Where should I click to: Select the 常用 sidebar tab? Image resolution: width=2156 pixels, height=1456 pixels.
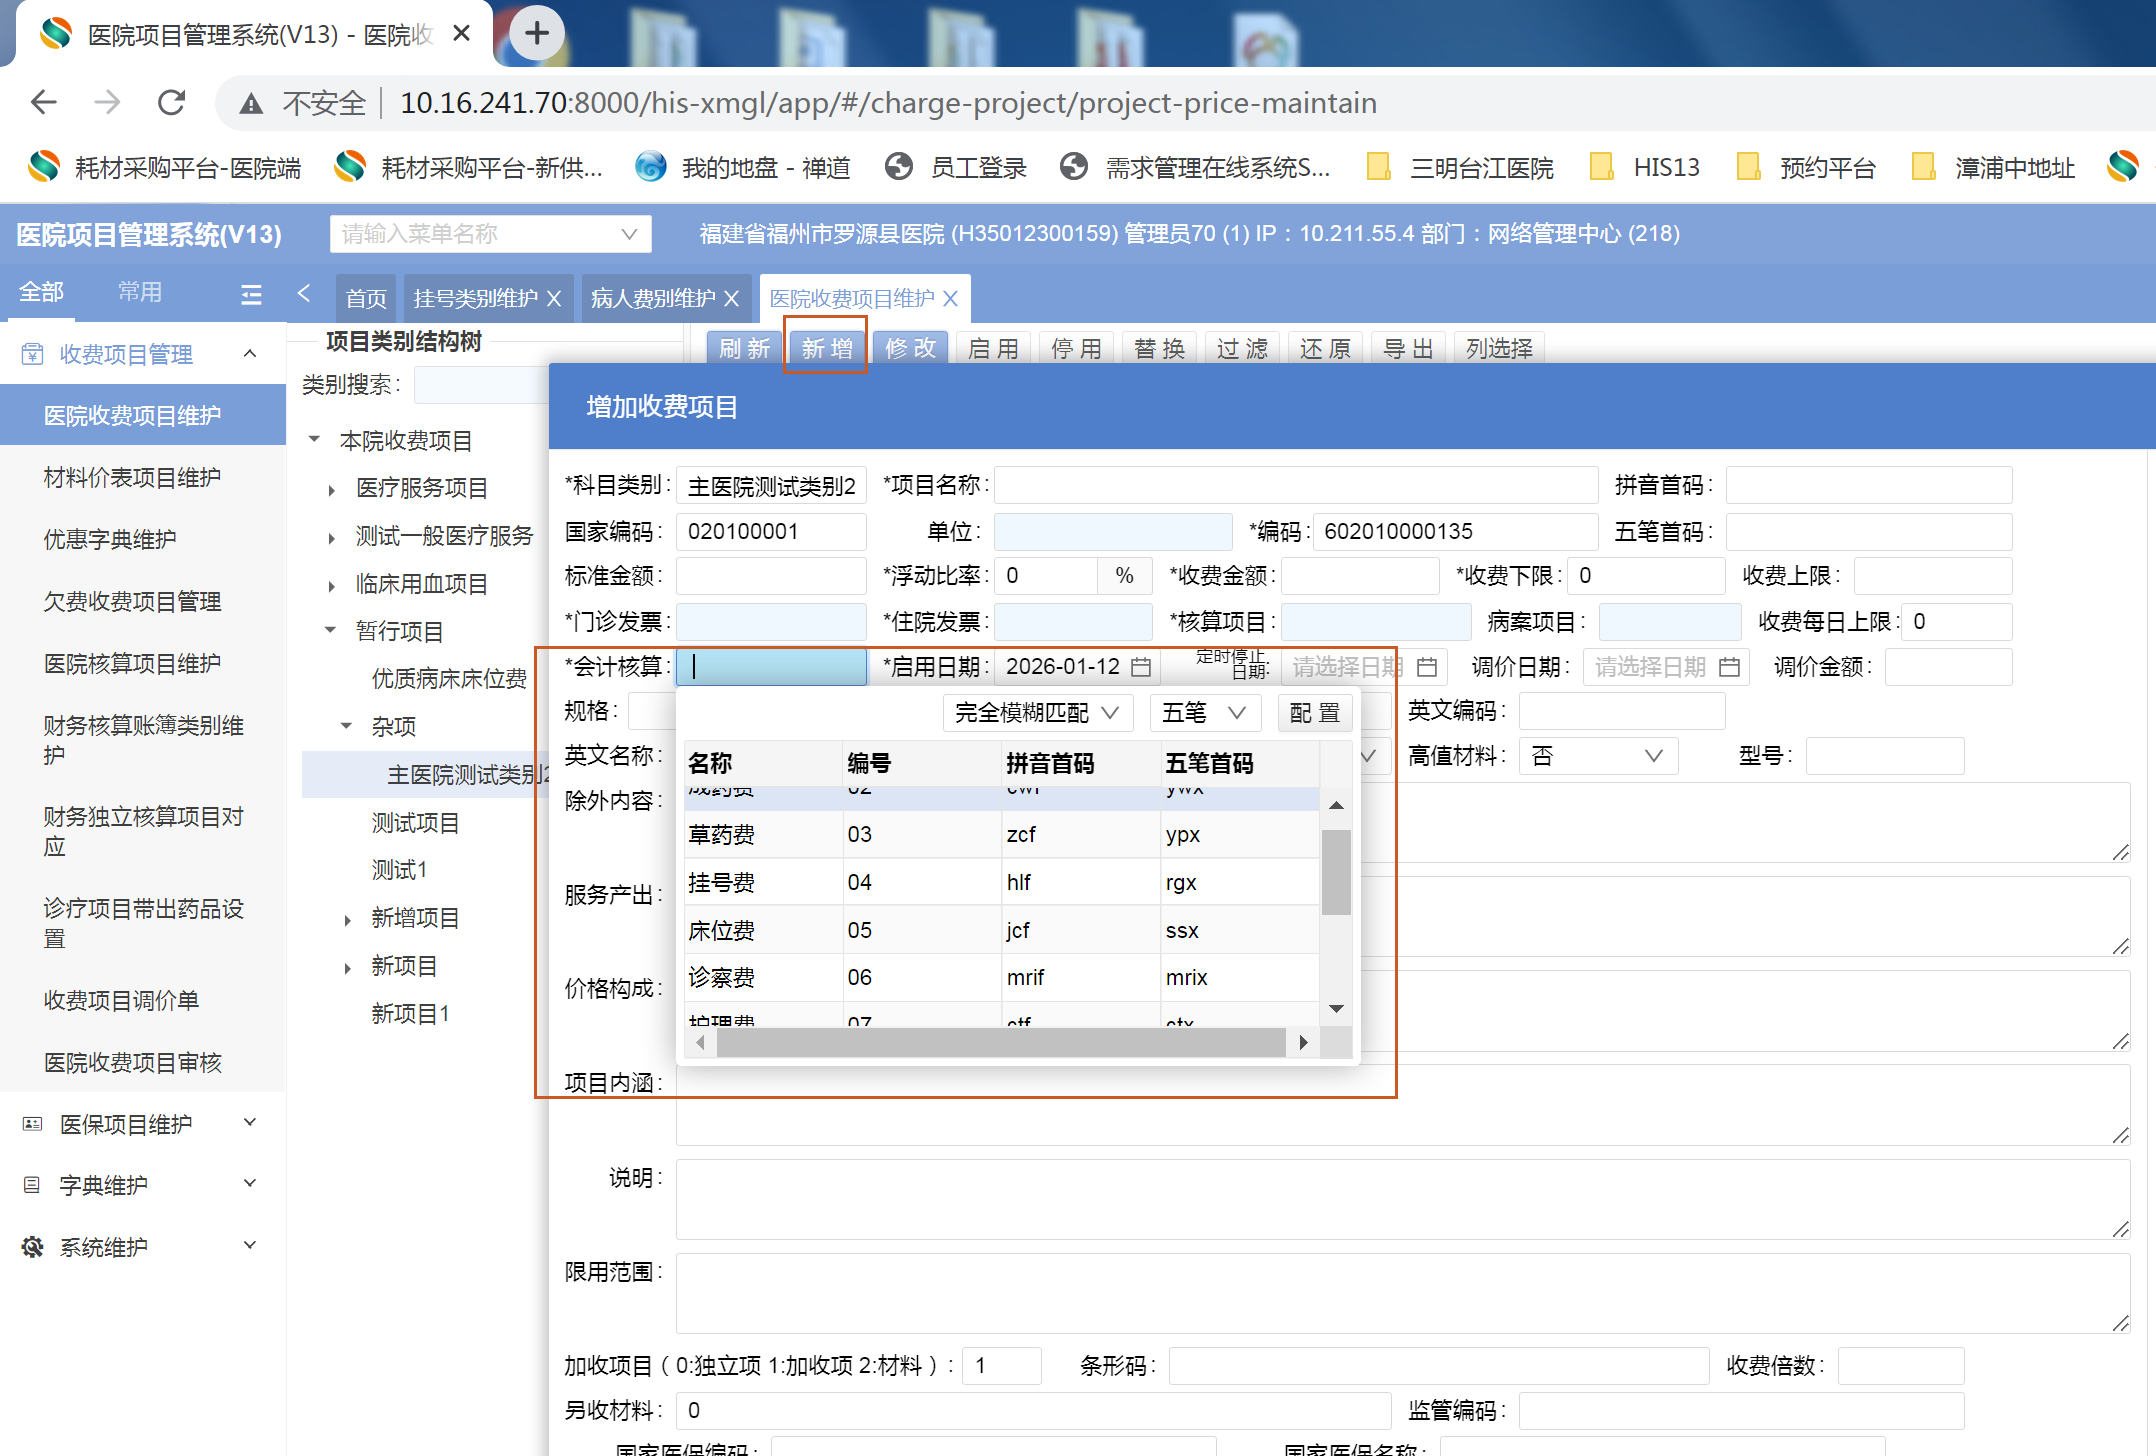pos(140,292)
